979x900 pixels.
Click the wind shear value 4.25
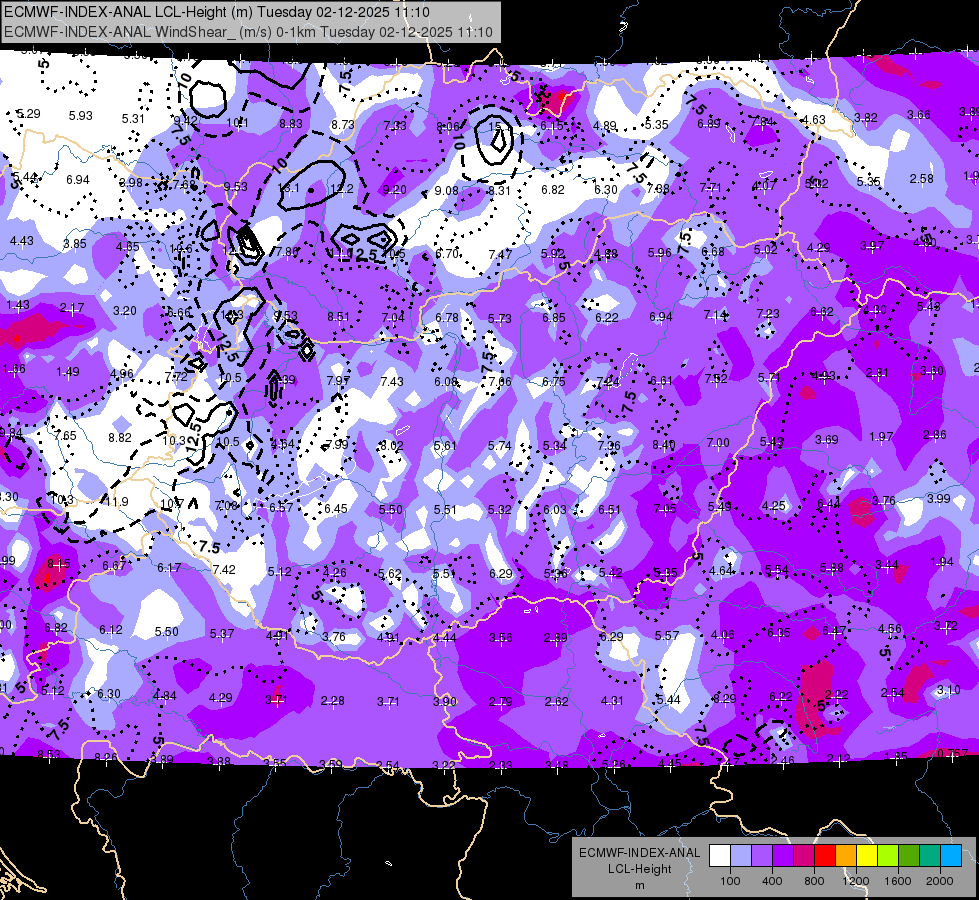tap(773, 505)
